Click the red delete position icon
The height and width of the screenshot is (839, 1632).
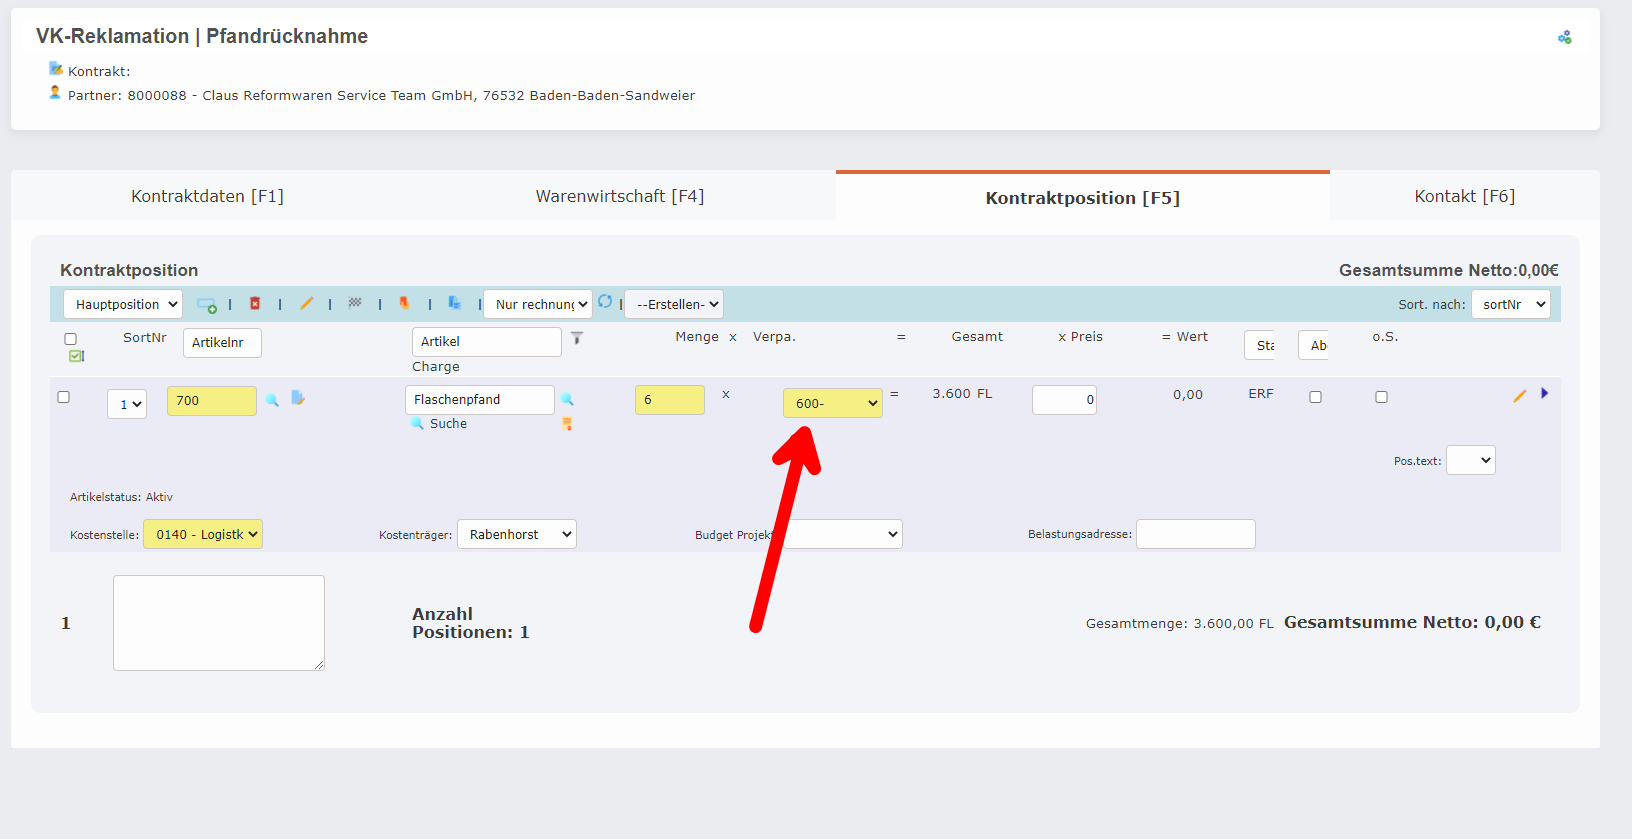[x=255, y=303]
